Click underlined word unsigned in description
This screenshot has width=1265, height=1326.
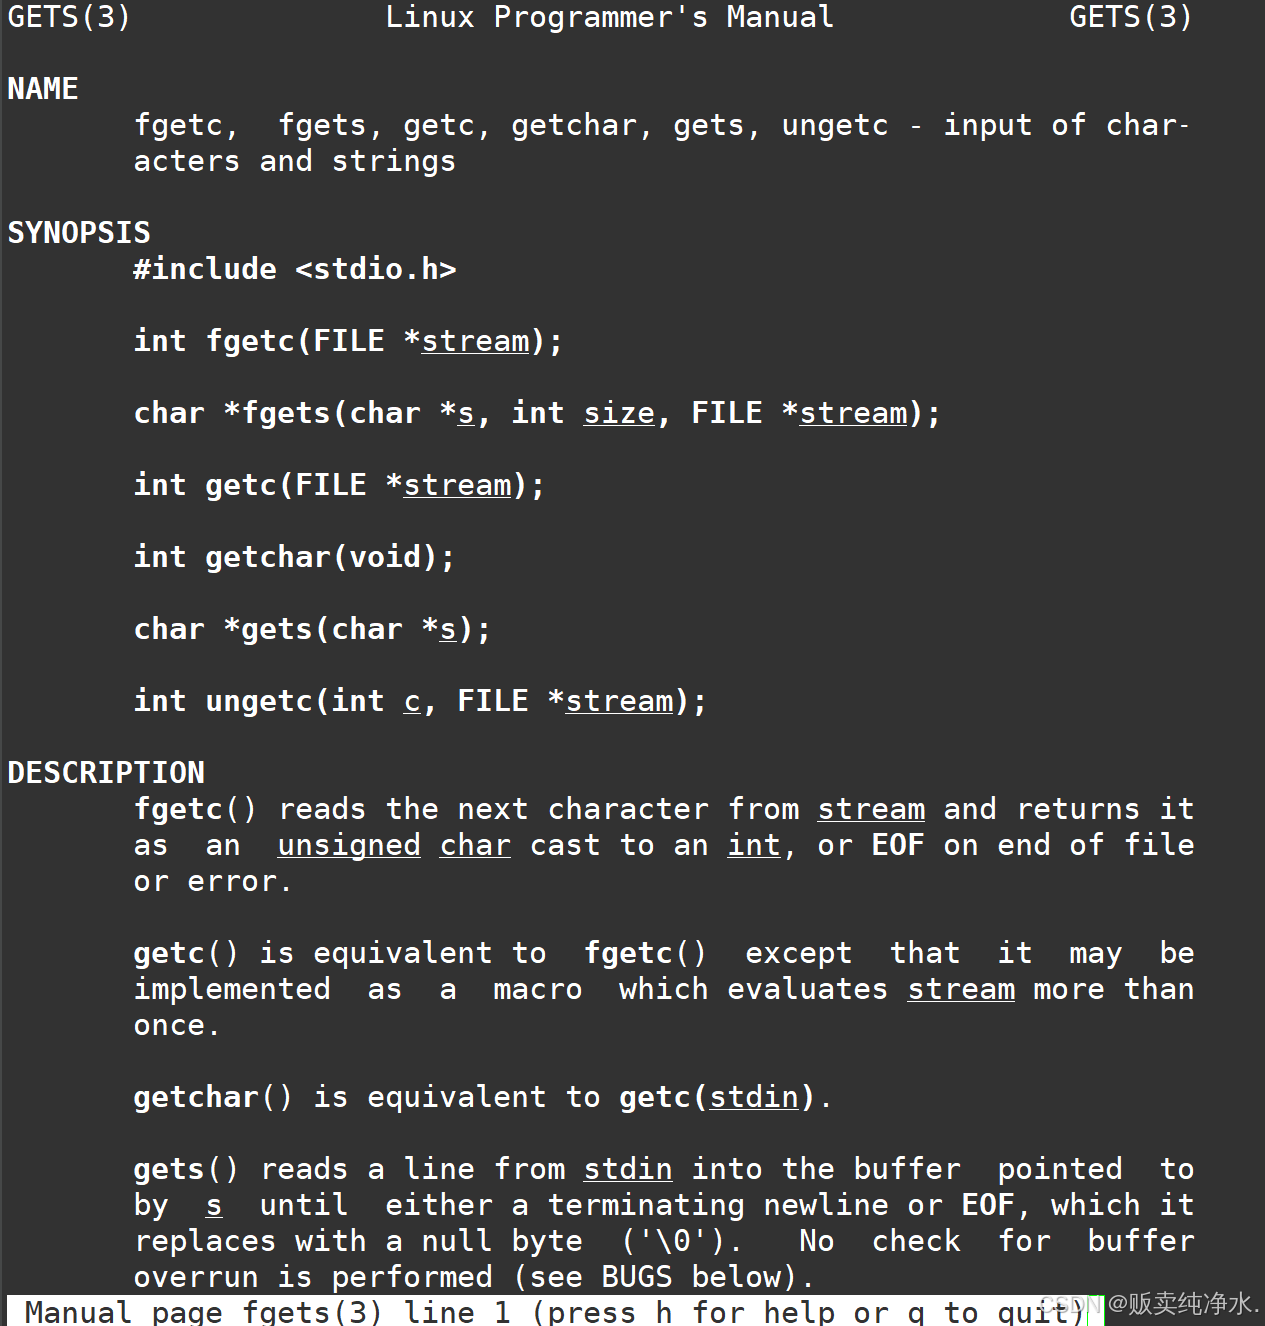click(x=349, y=846)
